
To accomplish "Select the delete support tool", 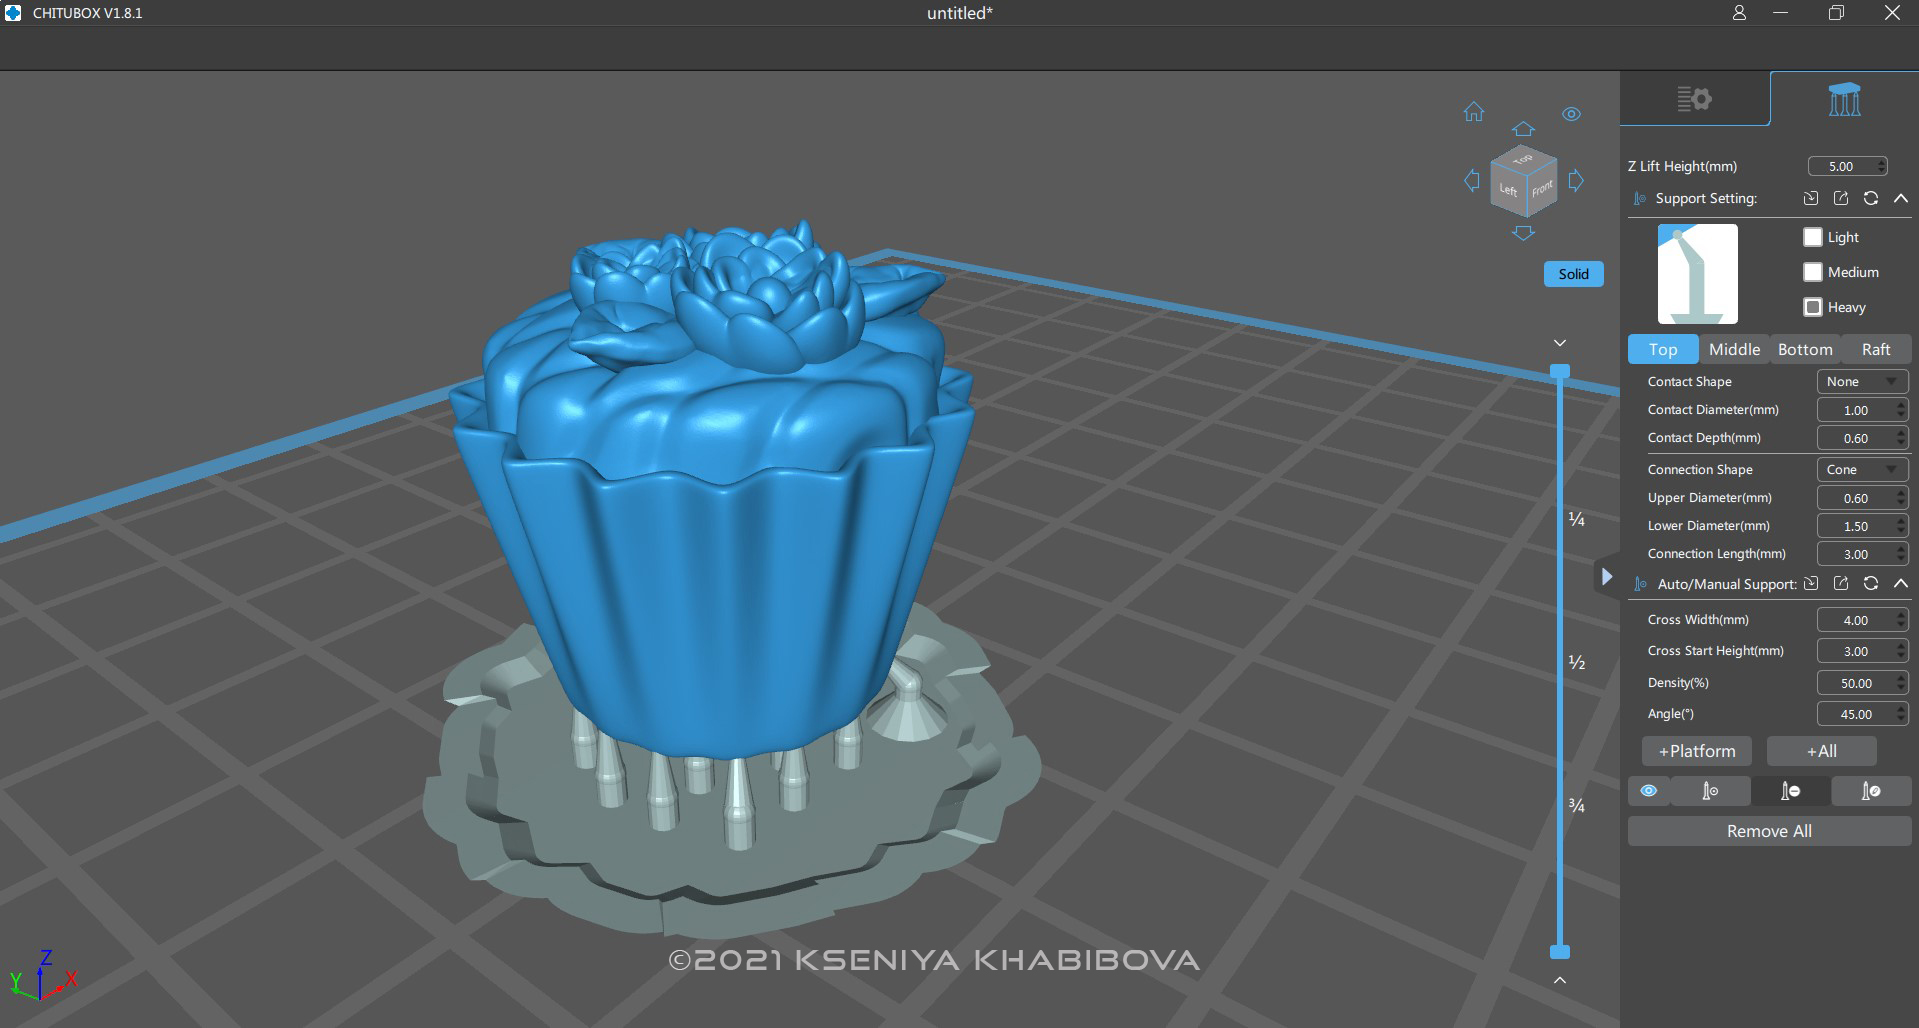I will [1791, 791].
